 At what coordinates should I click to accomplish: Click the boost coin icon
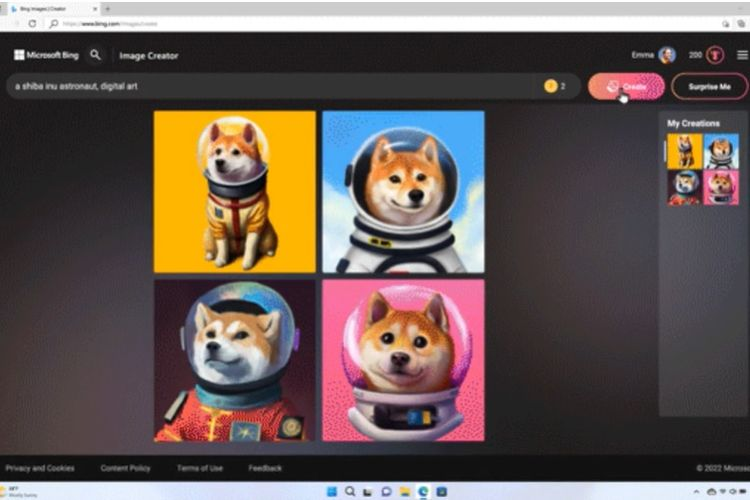click(x=550, y=87)
